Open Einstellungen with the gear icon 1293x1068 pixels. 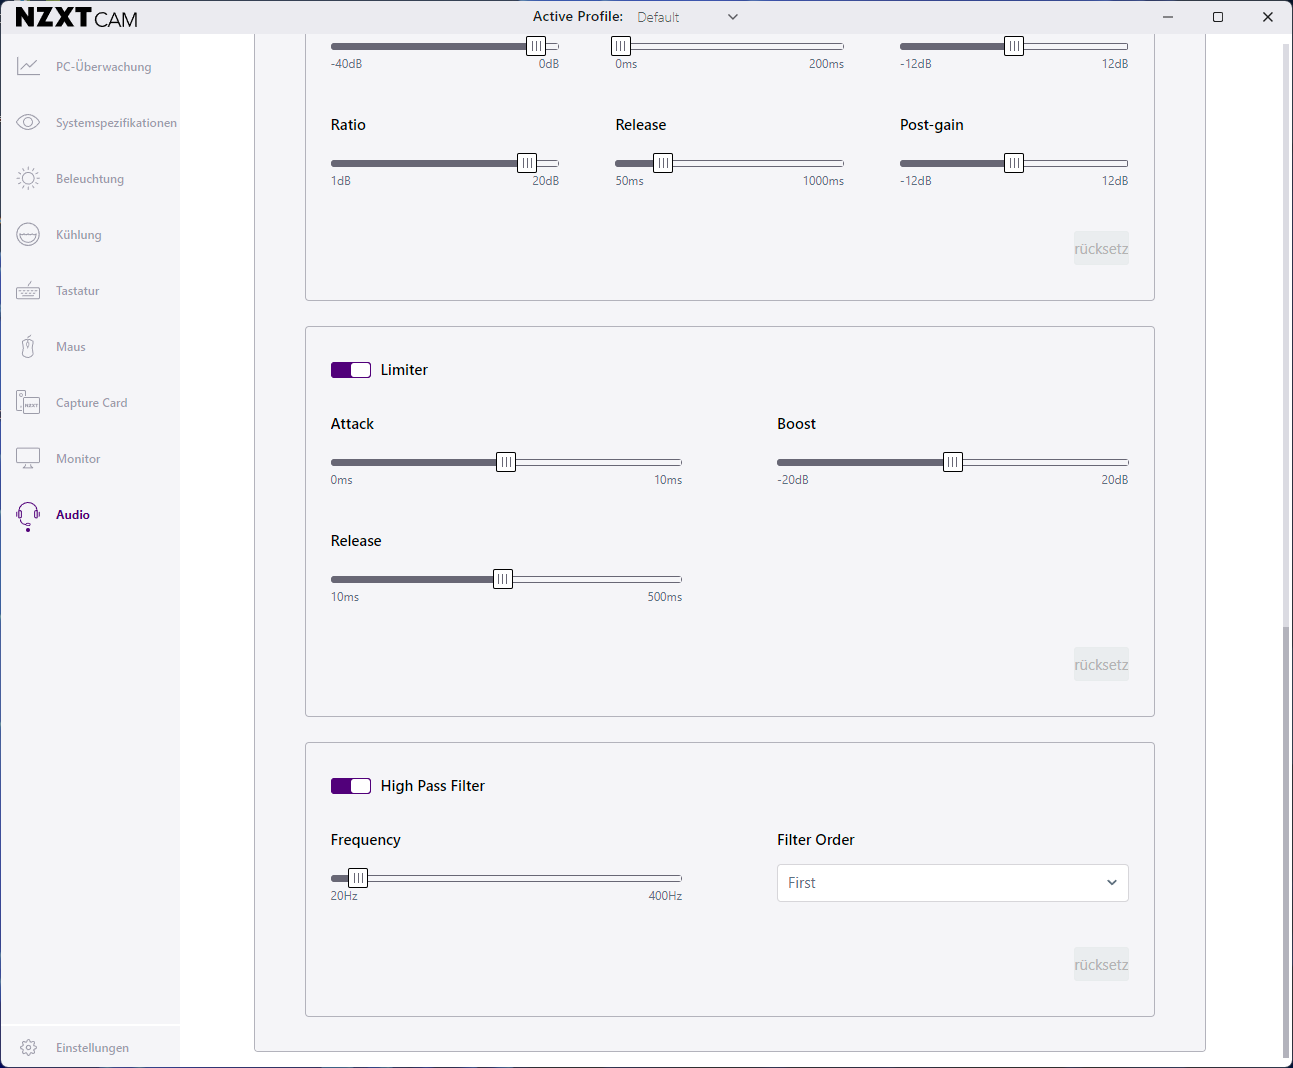pos(28,1048)
